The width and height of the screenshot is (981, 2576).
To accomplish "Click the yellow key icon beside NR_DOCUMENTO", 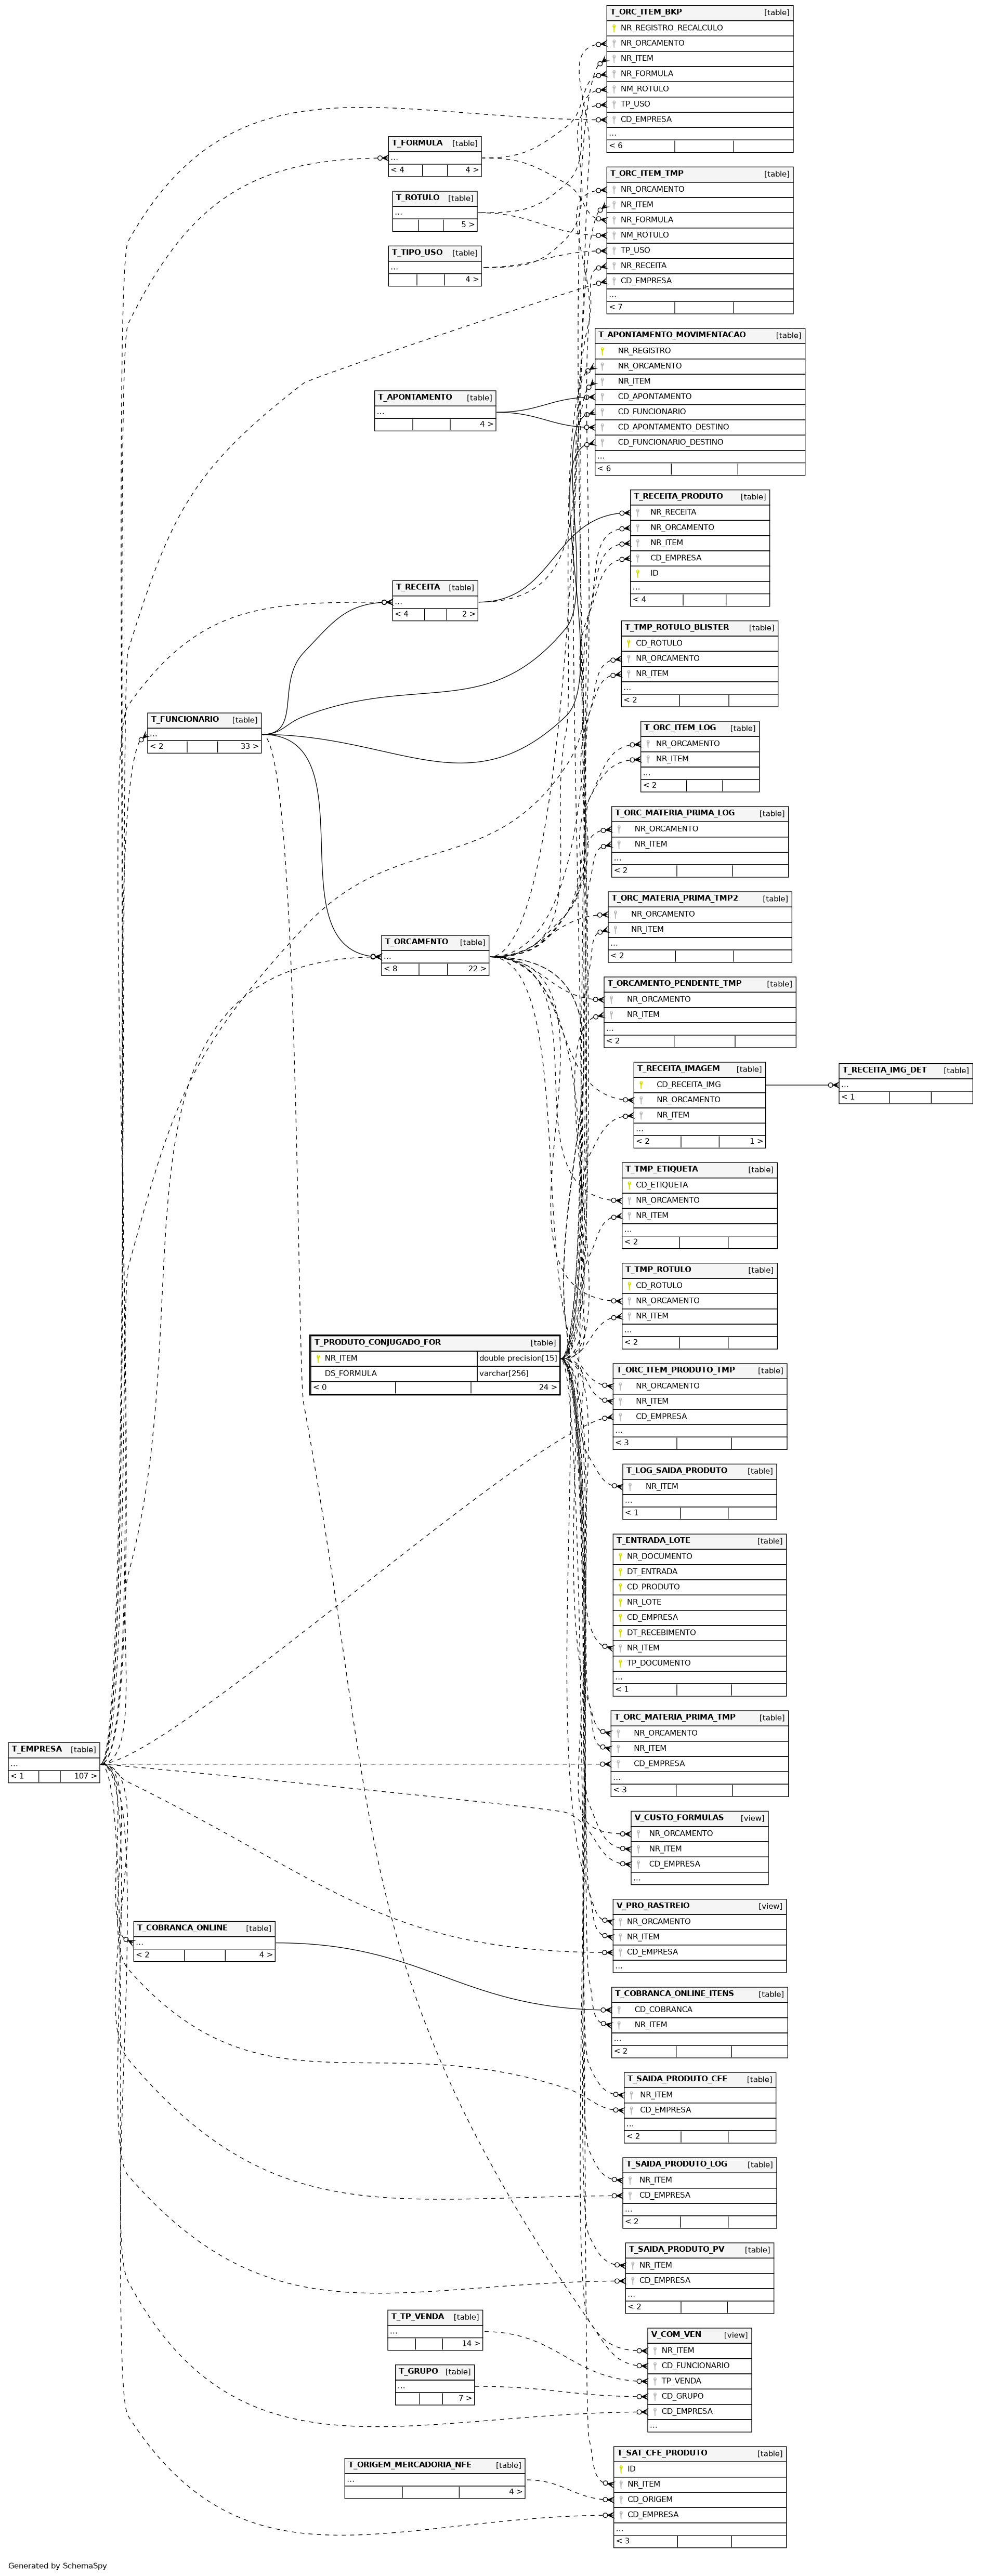I will (x=620, y=1556).
